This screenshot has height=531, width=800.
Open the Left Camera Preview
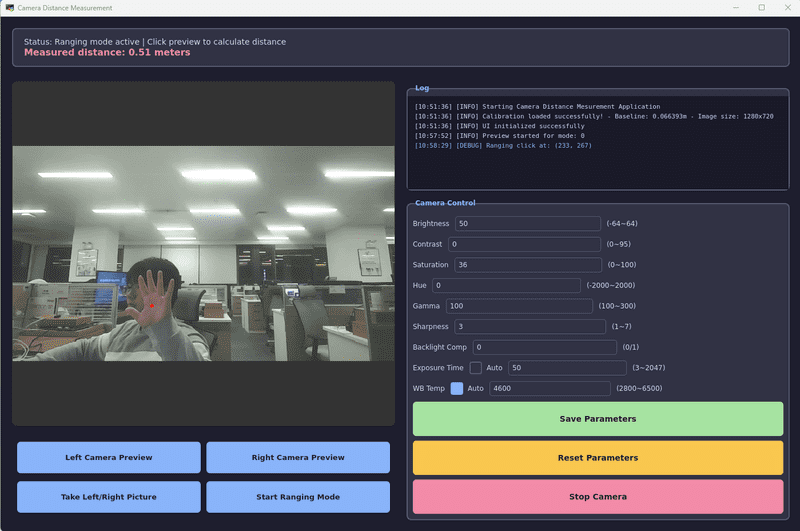click(109, 458)
